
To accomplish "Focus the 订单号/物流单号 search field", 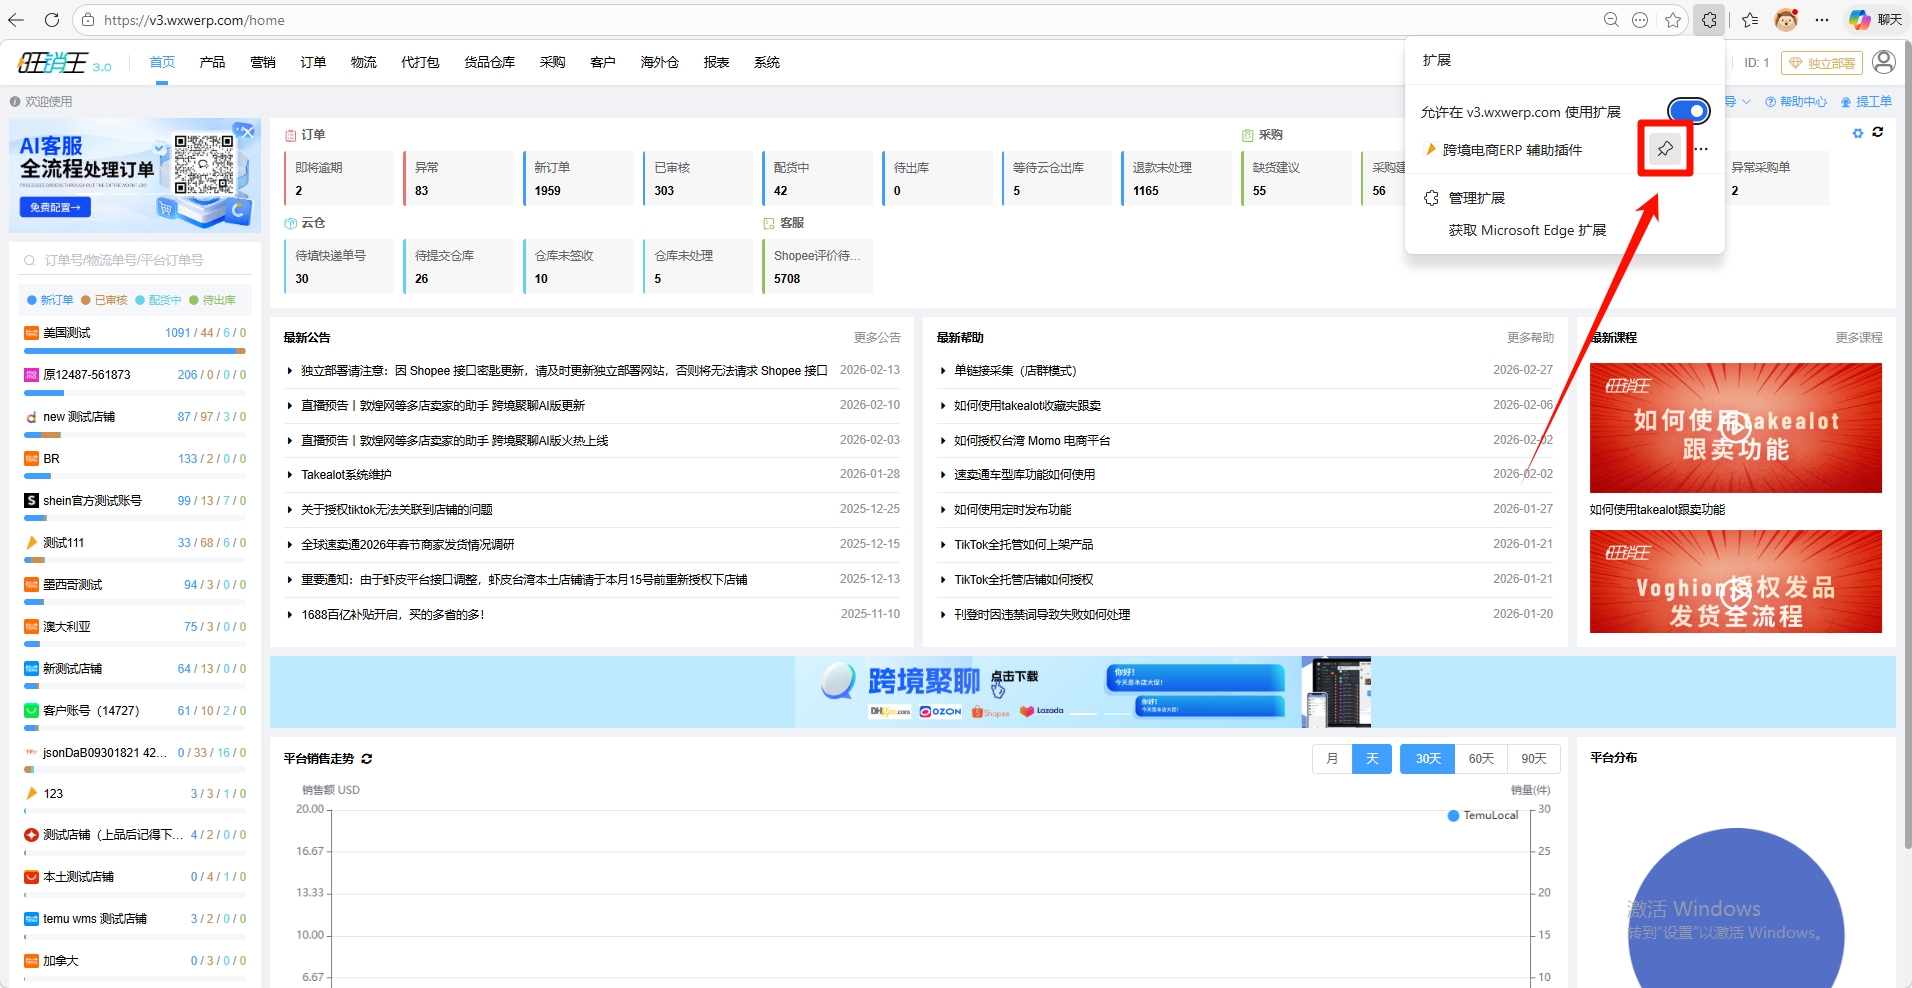I will (135, 260).
